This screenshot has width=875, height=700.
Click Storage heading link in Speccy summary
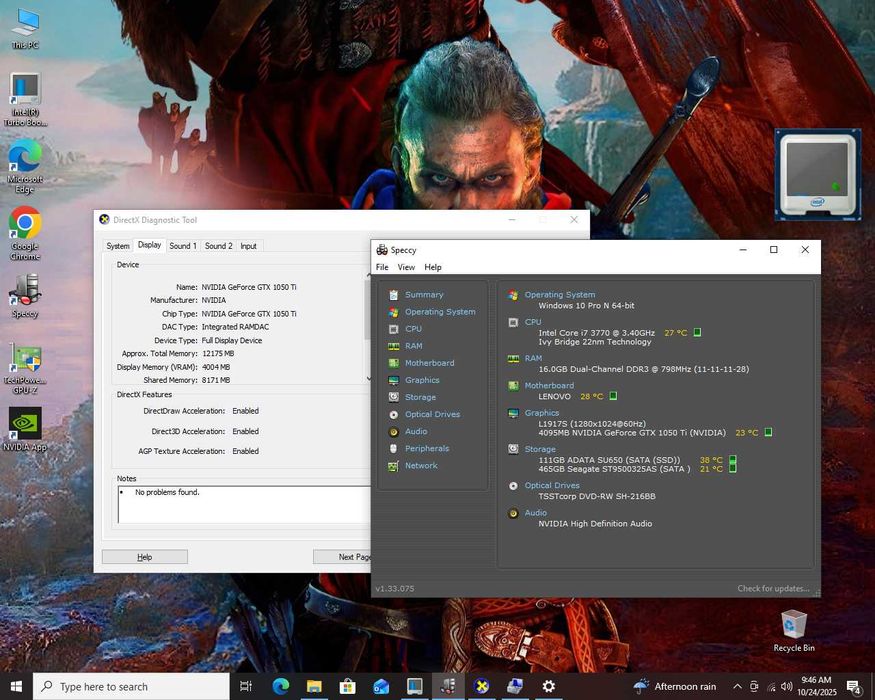click(540, 449)
